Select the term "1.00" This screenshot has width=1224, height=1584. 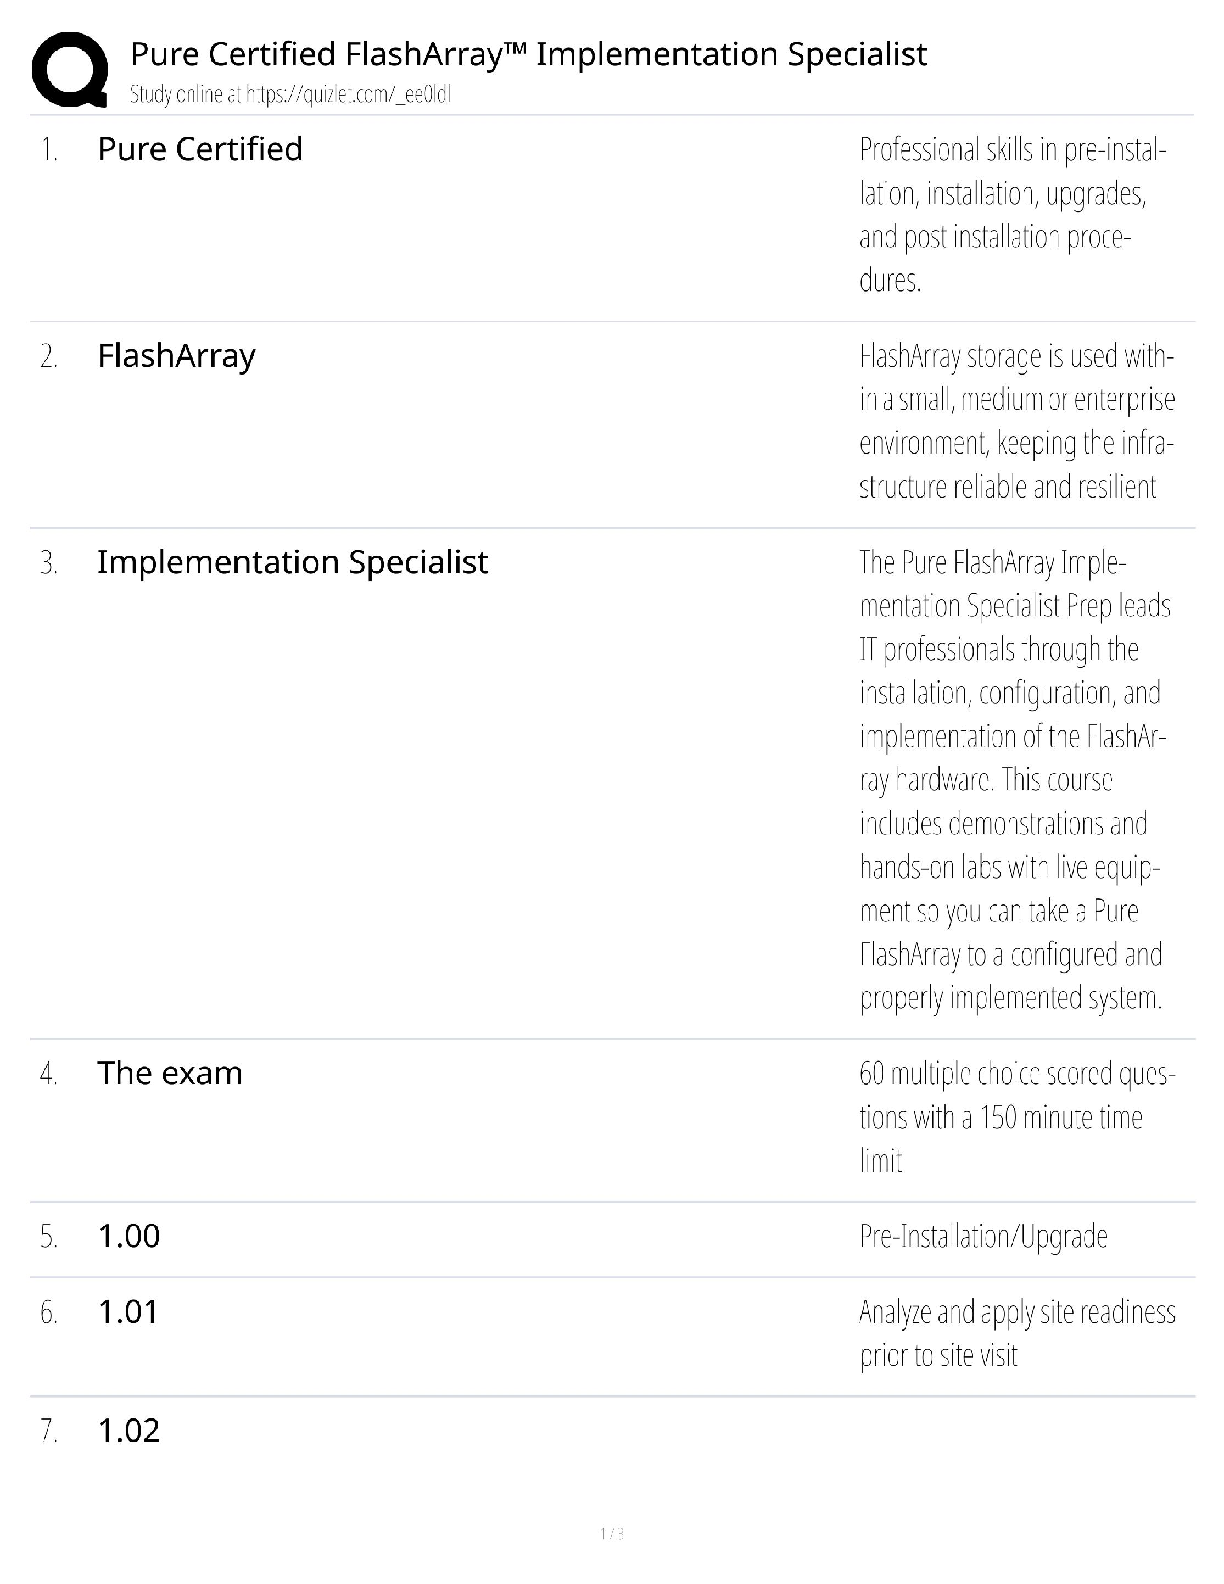click(x=129, y=1236)
